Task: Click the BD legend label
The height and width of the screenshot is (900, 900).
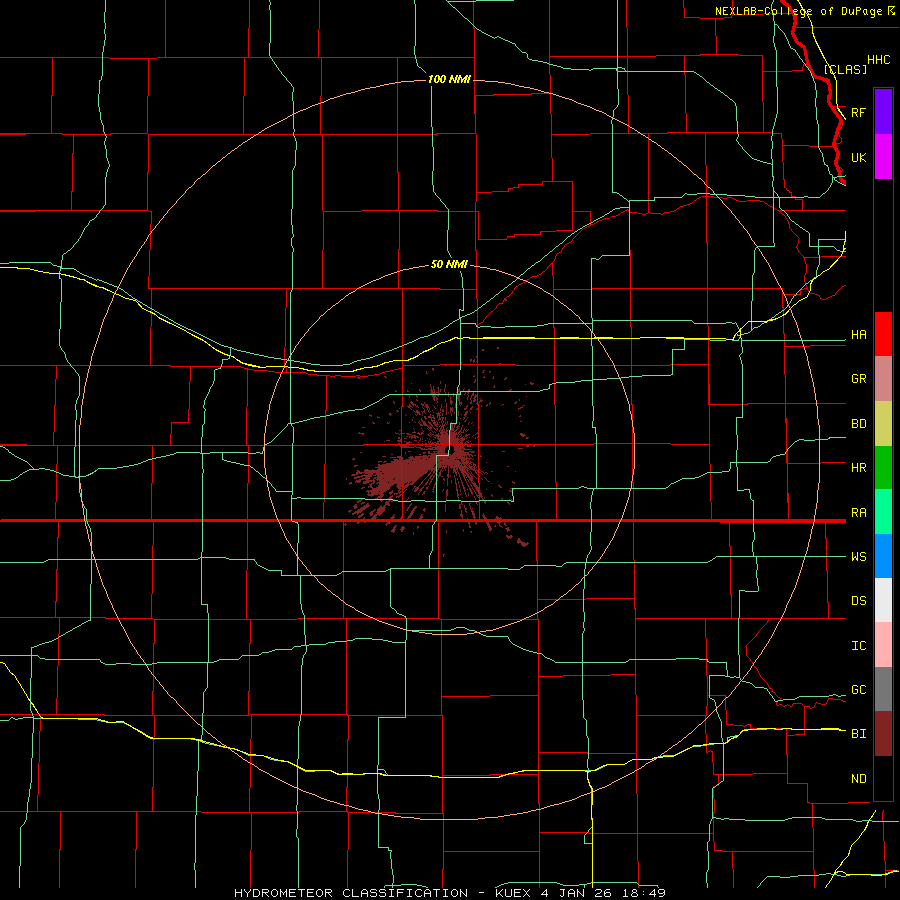Action: (x=858, y=424)
